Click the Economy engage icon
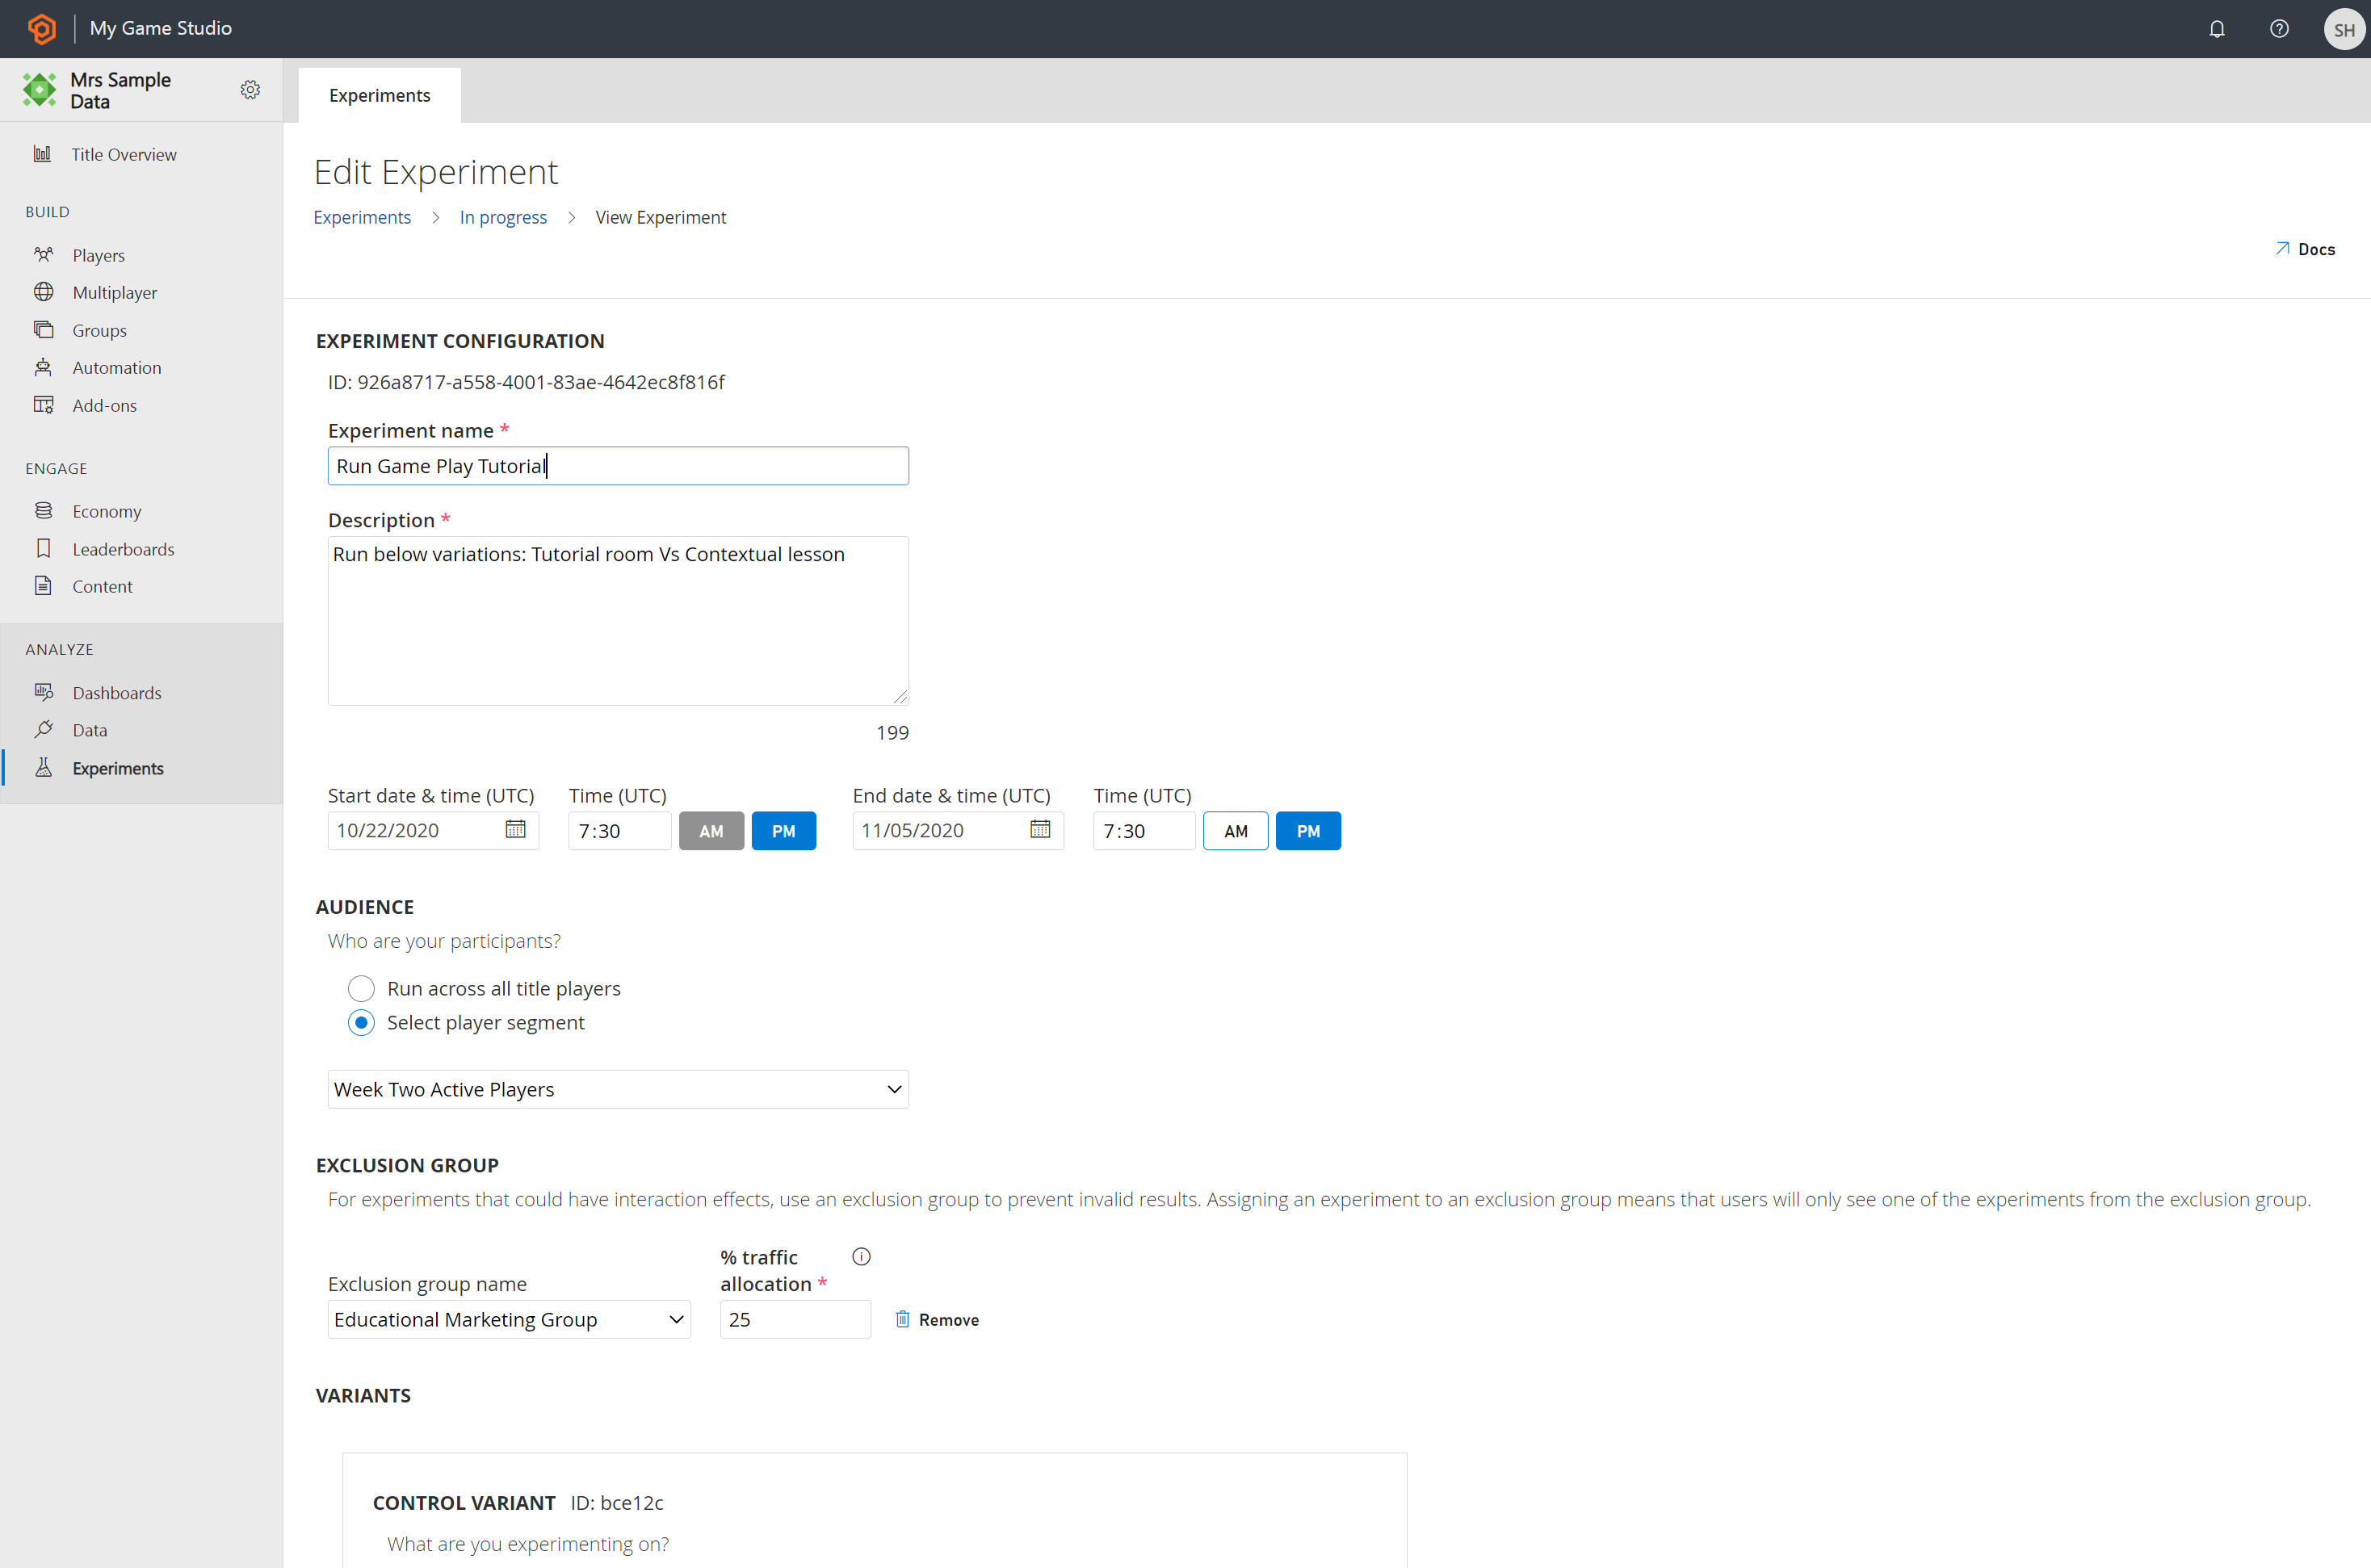Image resolution: width=2371 pixels, height=1568 pixels. (44, 509)
